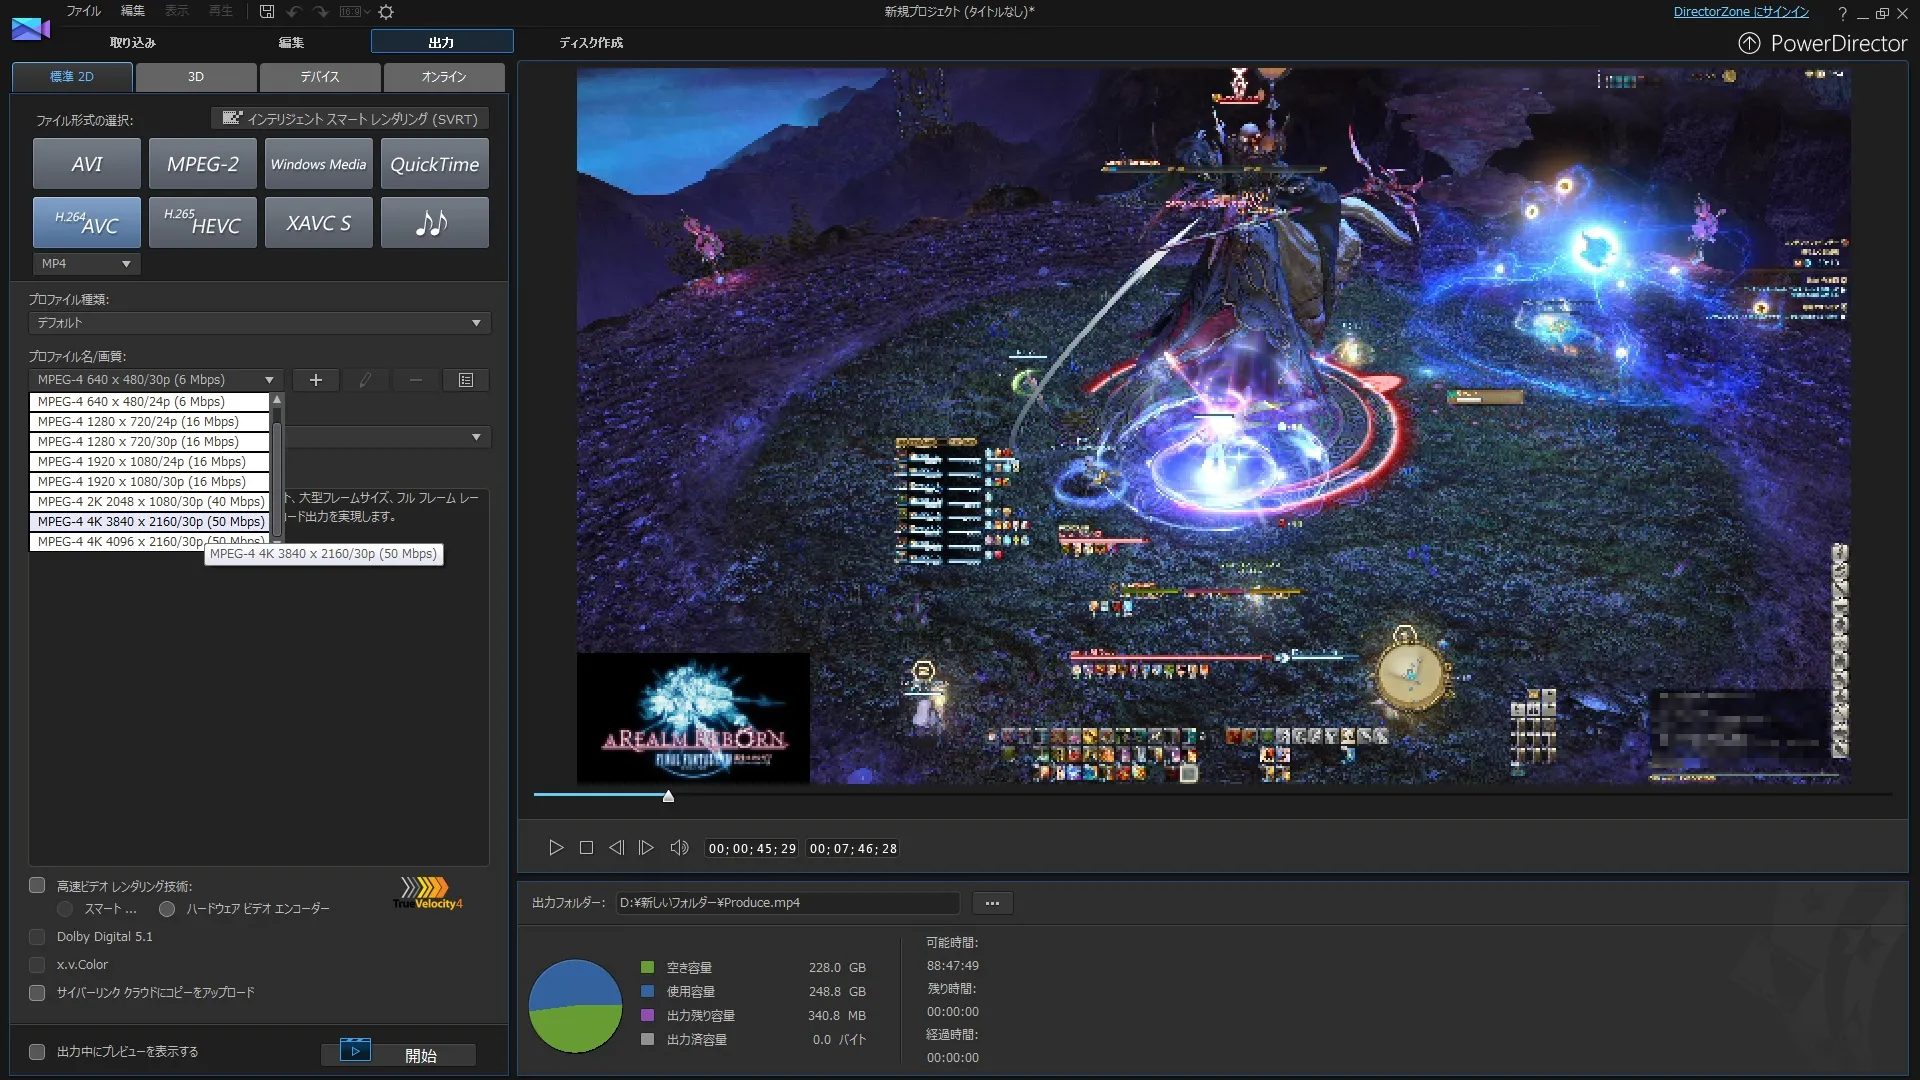Viewport: 1920px width, 1080px height.
Task: Select the XAVC S format button
Action: point(319,222)
